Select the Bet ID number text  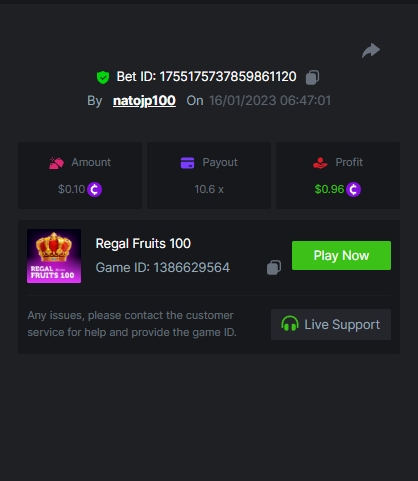point(228,77)
